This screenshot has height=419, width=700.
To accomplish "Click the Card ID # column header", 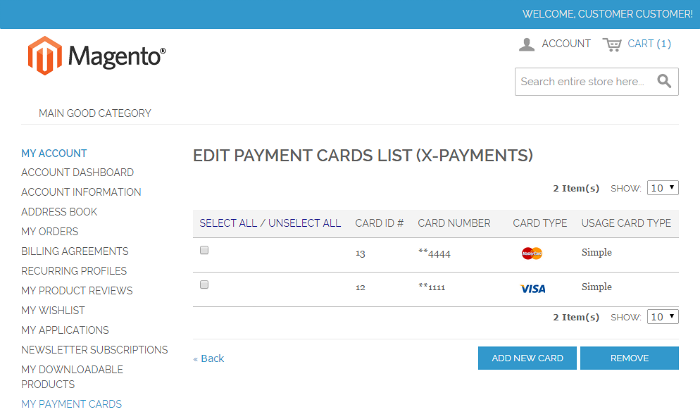I will [379, 223].
